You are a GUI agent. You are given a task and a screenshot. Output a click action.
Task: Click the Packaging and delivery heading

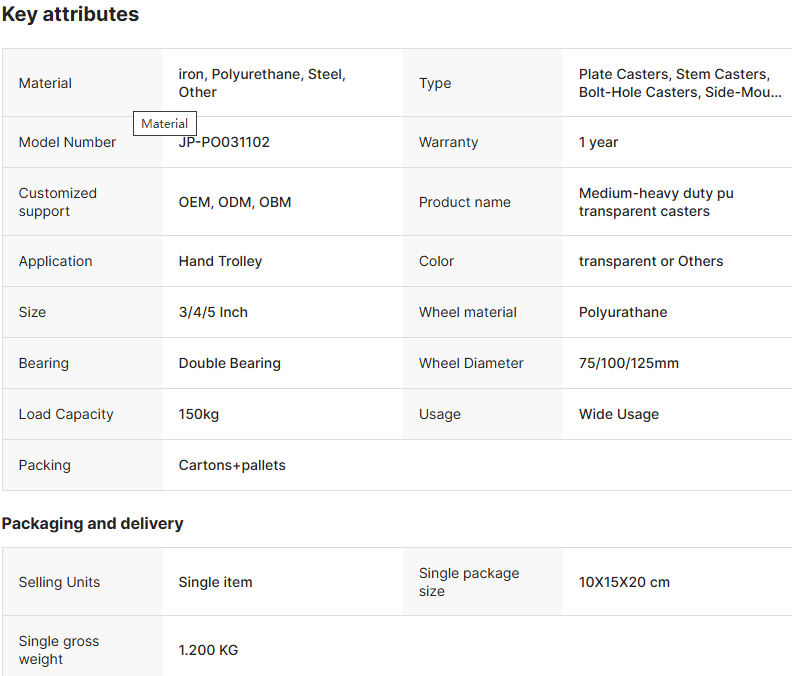pyautogui.click(x=92, y=523)
